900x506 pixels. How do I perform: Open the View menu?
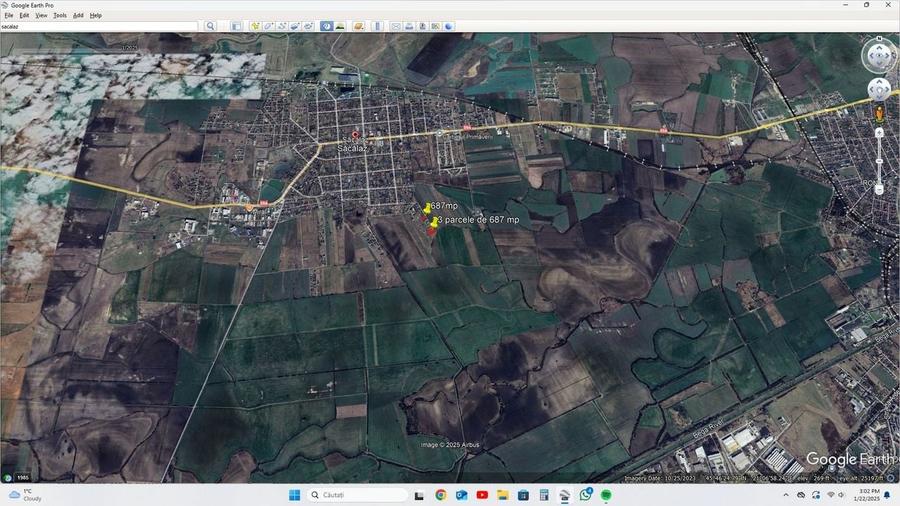coord(41,16)
